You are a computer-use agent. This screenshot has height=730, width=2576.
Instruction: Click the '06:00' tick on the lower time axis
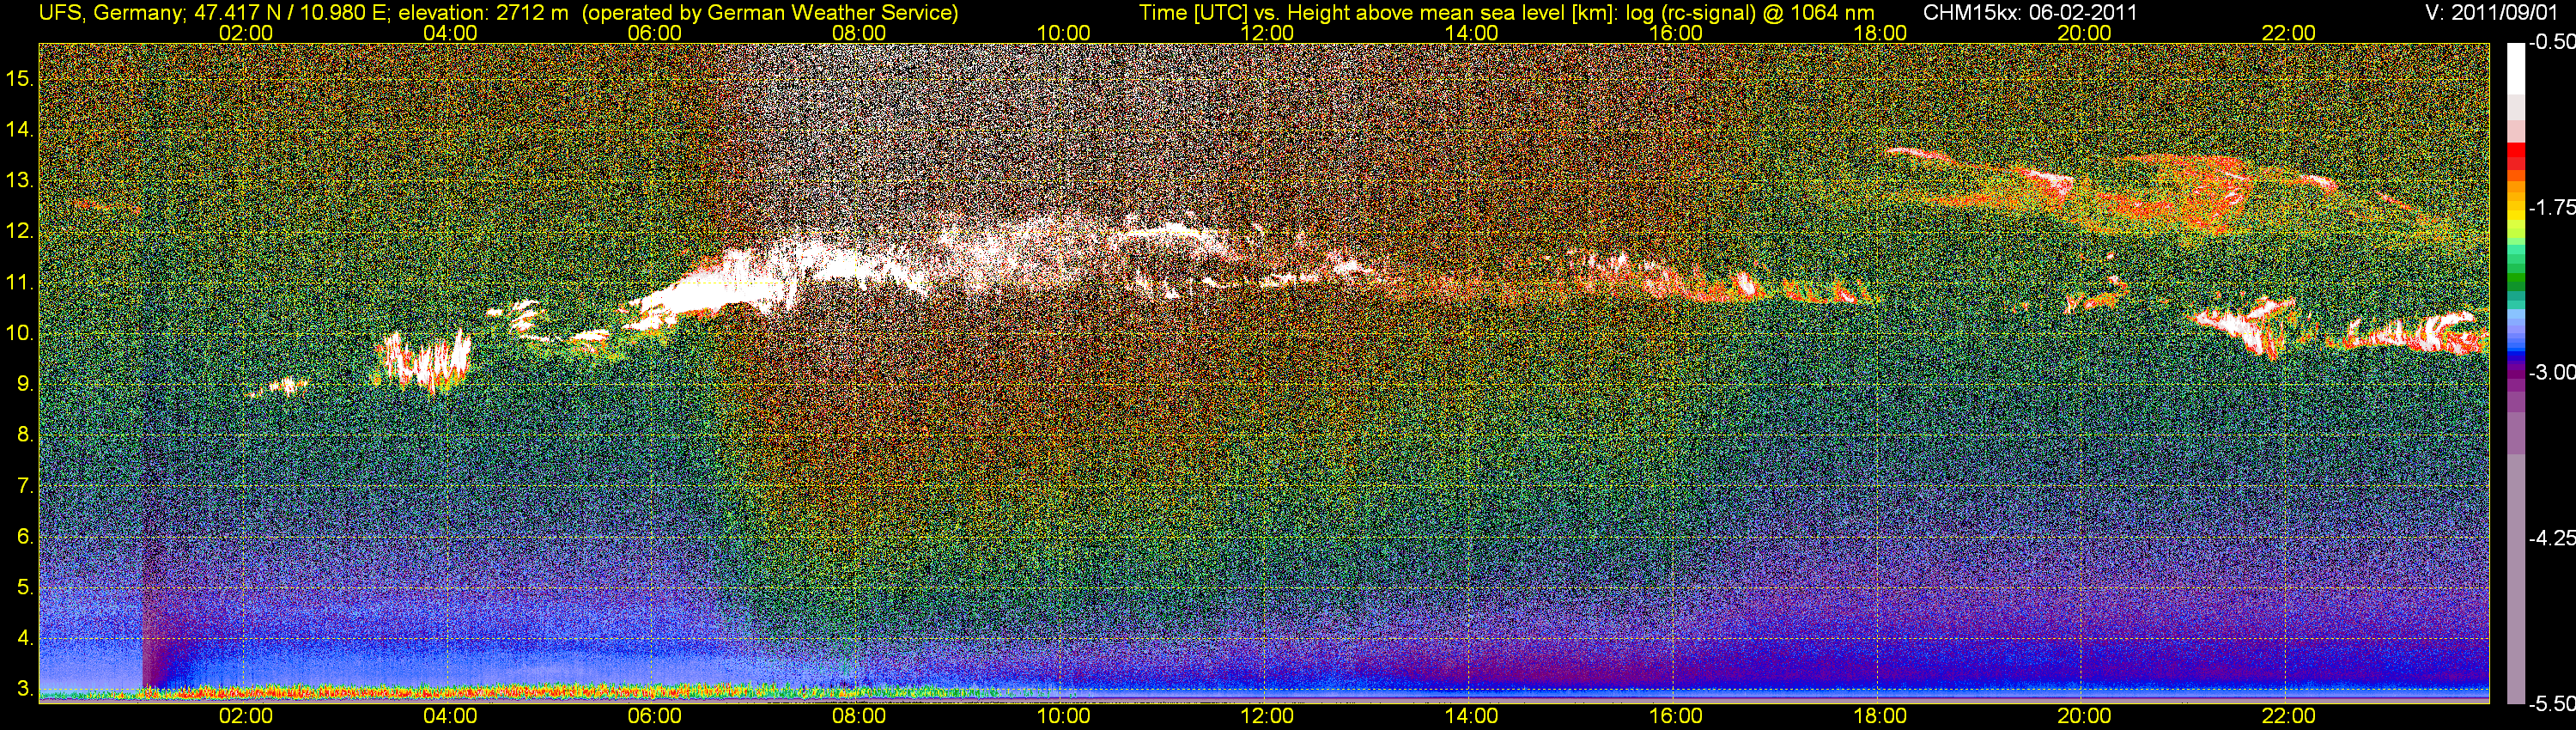(x=654, y=716)
